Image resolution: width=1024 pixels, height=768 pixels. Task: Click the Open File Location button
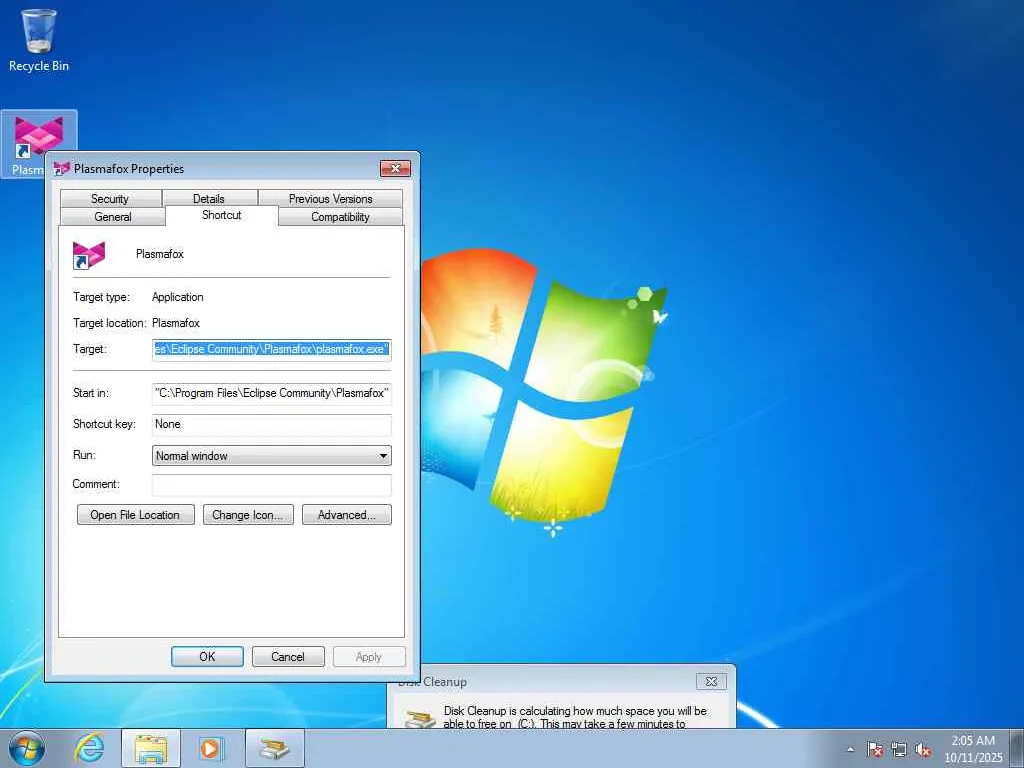coord(135,515)
